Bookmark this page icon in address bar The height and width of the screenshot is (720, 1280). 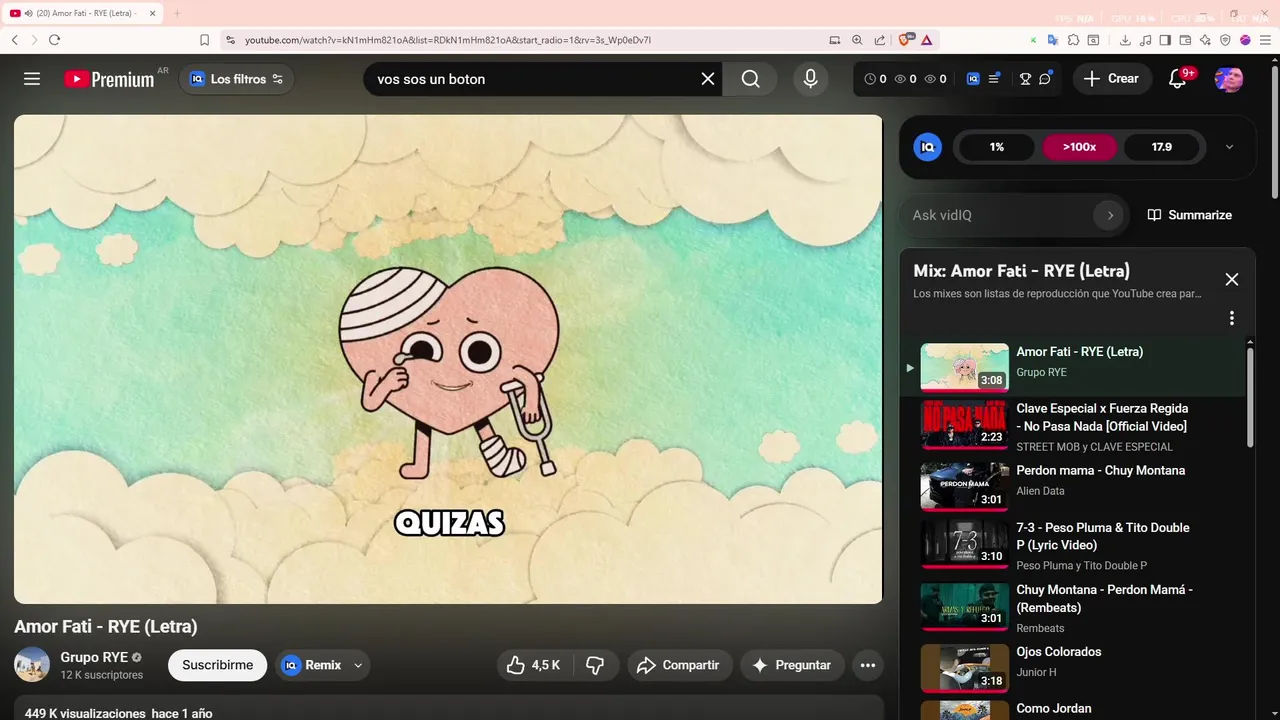[204, 40]
